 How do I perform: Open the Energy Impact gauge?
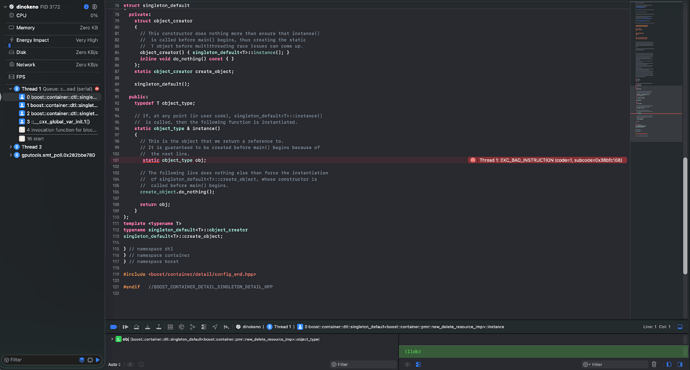tap(53, 40)
